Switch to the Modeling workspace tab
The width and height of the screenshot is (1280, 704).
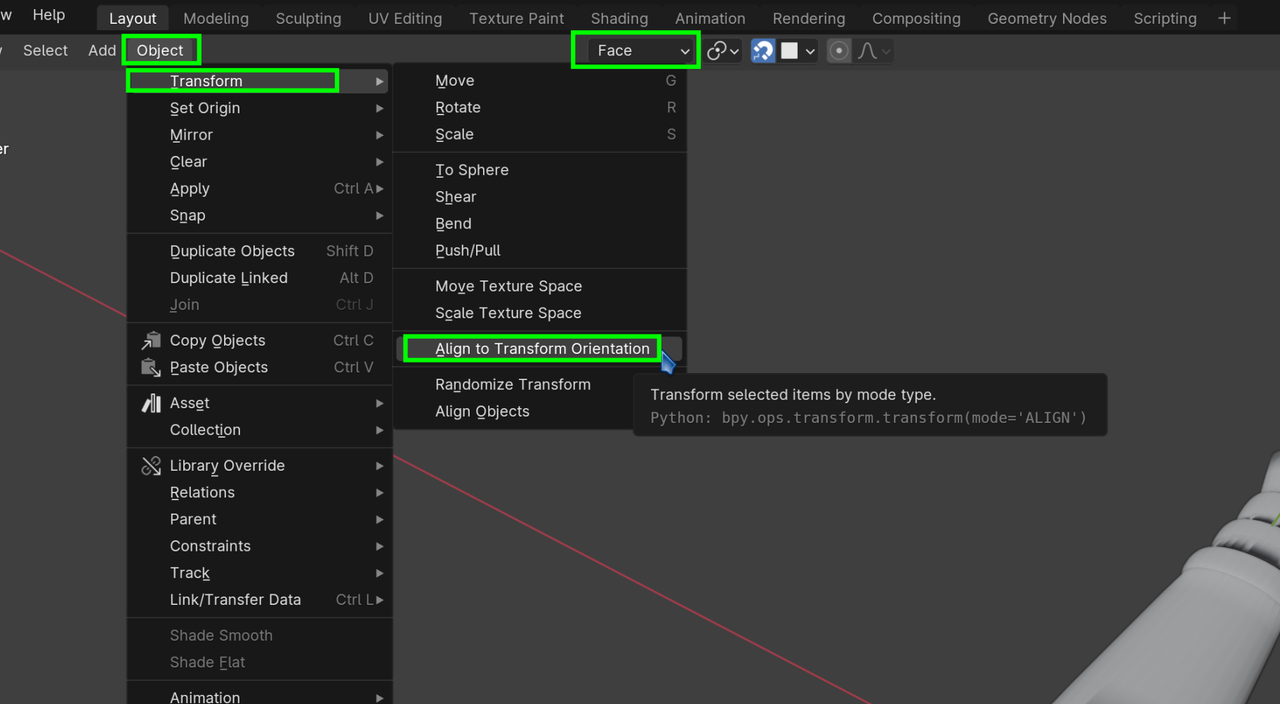tap(216, 18)
